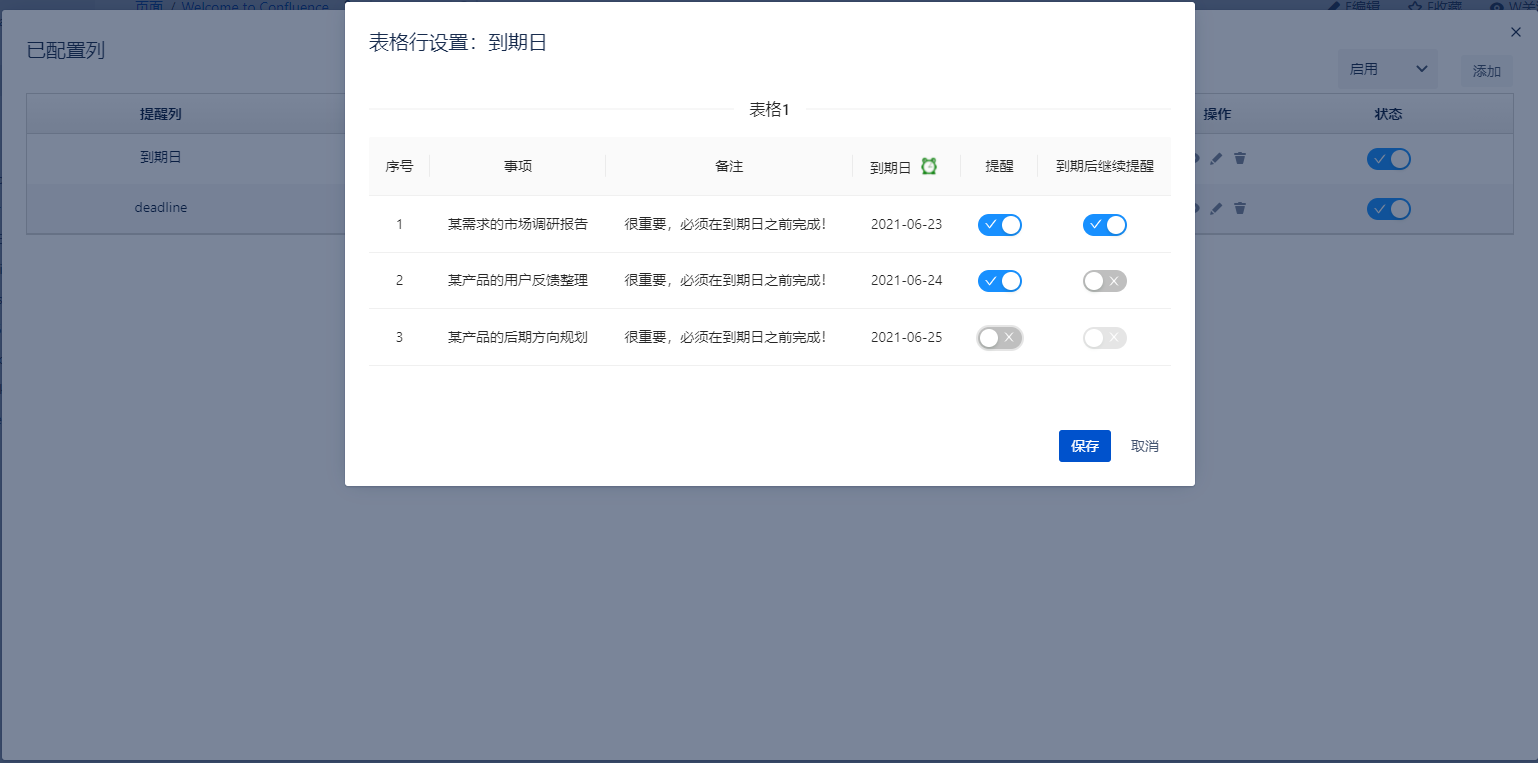The width and height of the screenshot is (1538, 763).
Task: Select the 某产品的用户反馈整理 table cell
Action: coord(517,281)
